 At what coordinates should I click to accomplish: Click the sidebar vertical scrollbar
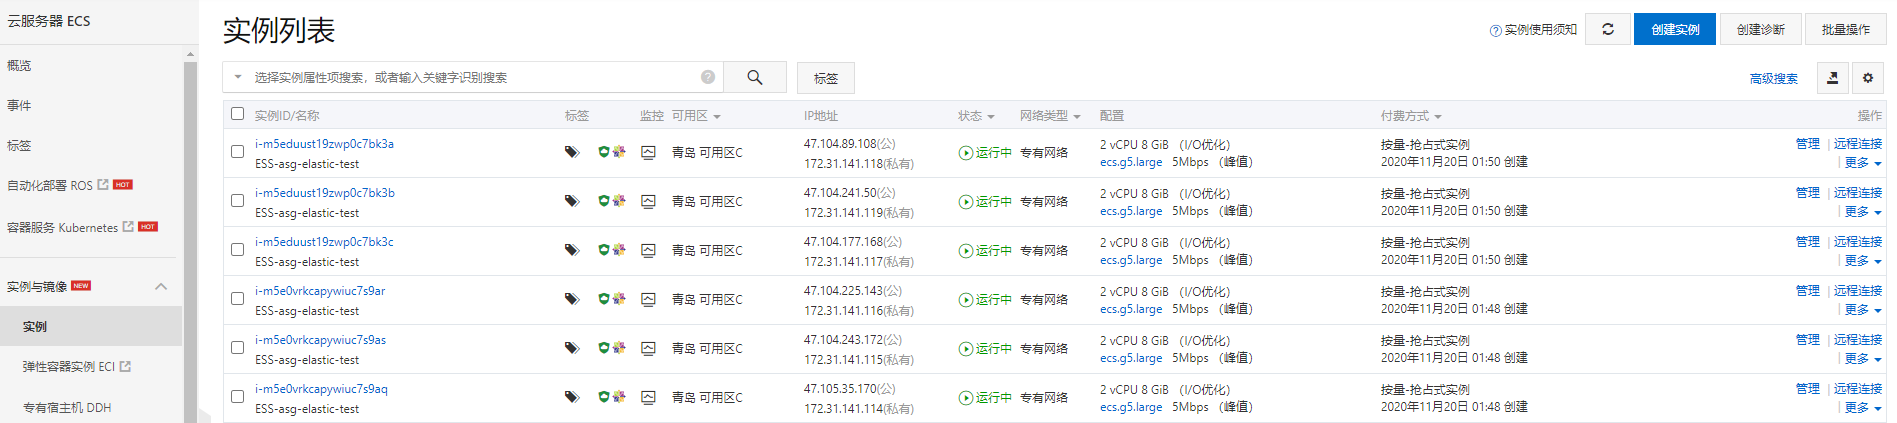[190, 240]
